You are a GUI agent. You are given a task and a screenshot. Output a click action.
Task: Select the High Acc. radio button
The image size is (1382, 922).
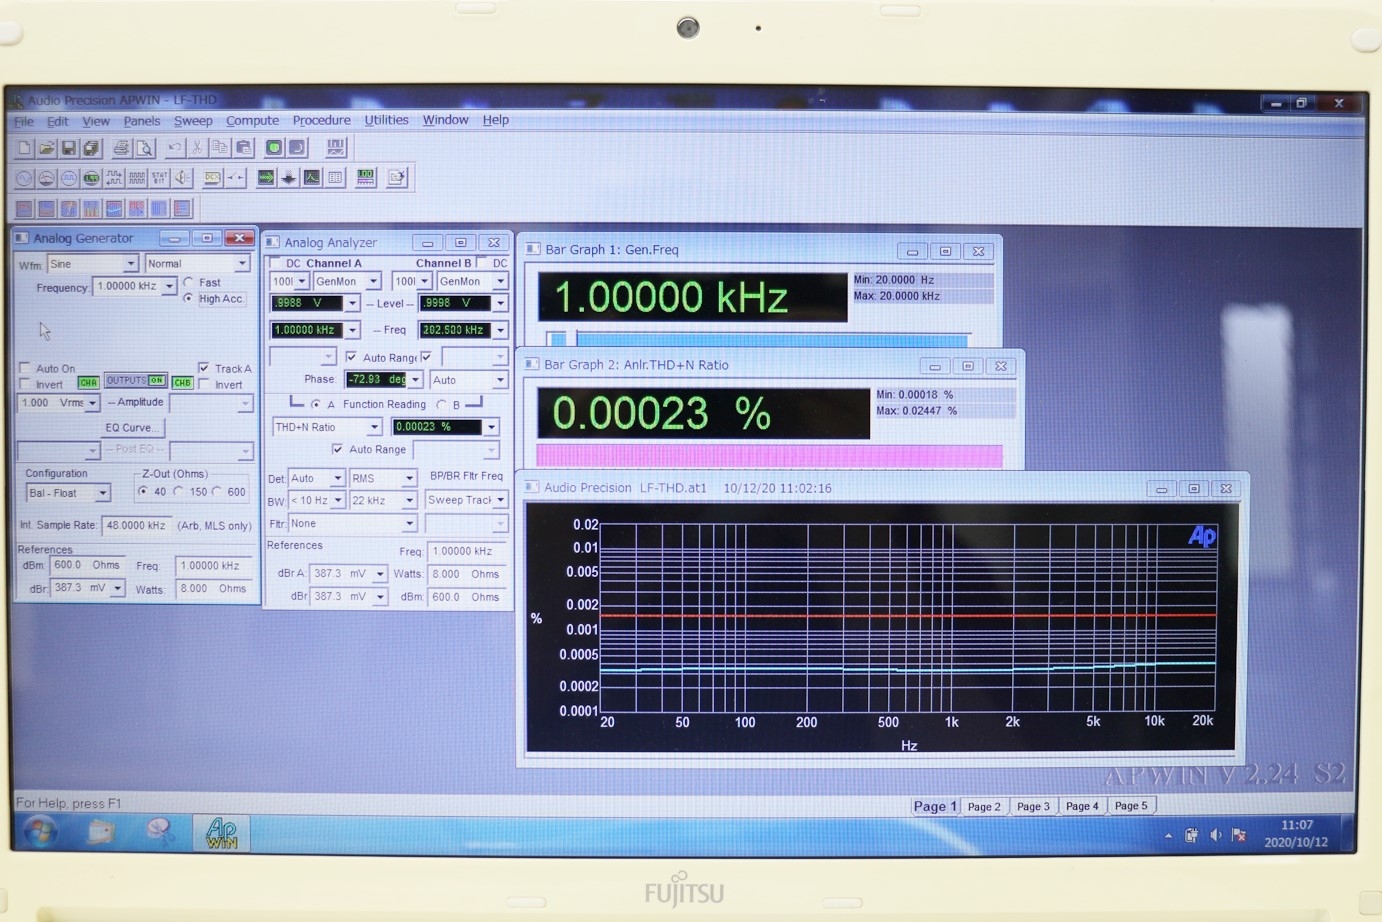tap(189, 299)
